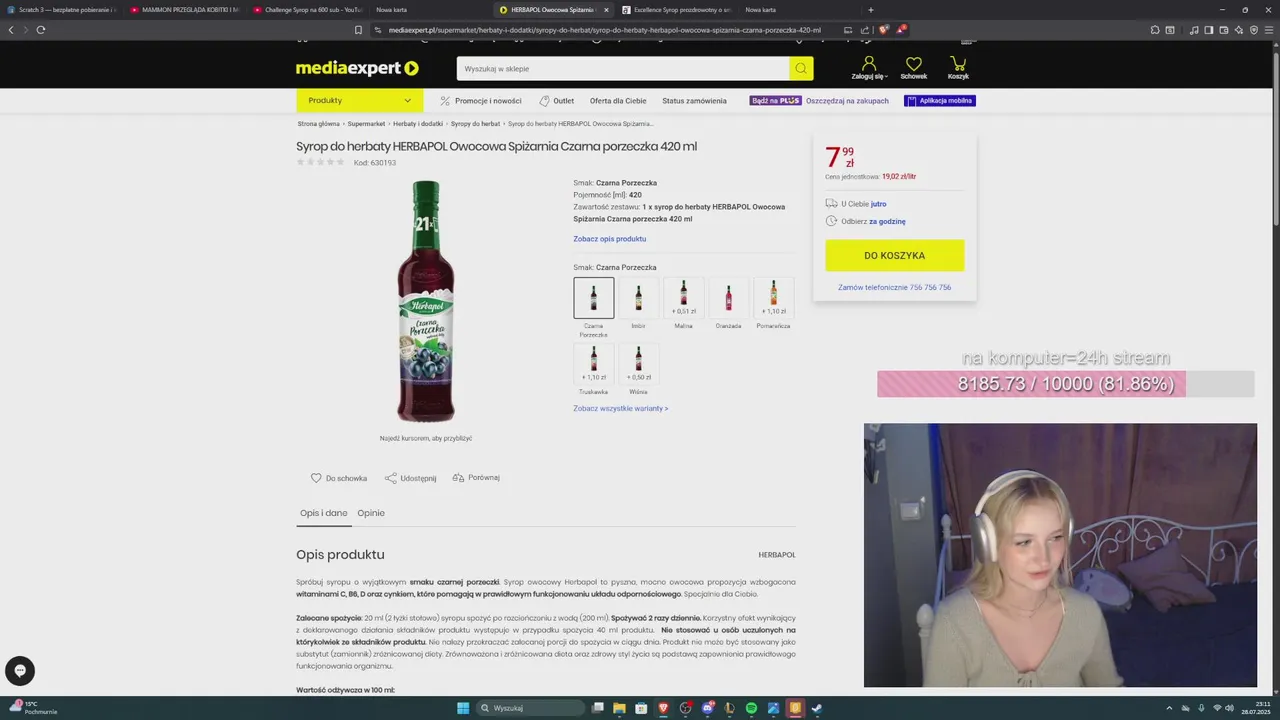Select the Imbir flavor variant

click(639, 298)
